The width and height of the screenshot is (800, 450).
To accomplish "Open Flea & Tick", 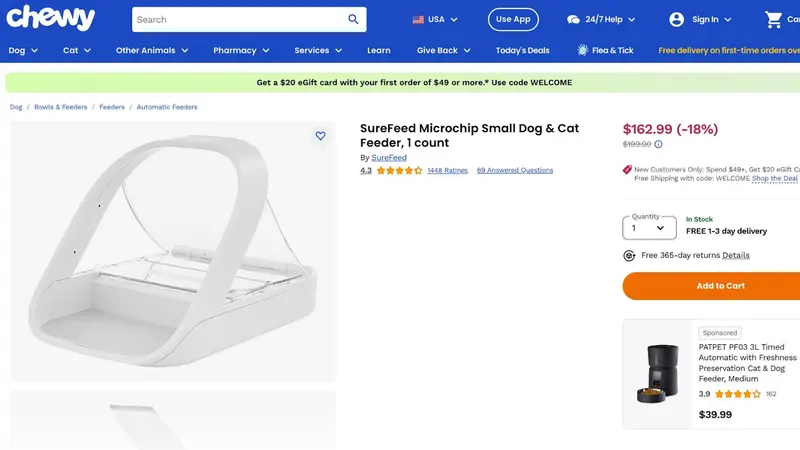I will [x=604, y=50].
